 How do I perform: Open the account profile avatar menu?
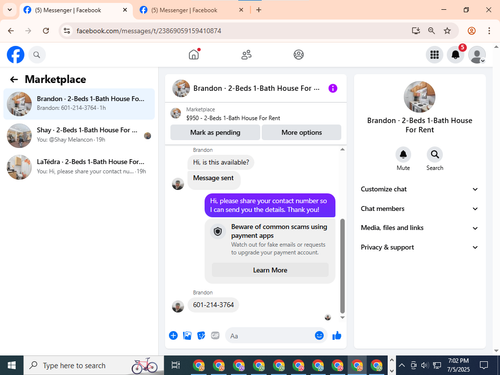coord(477,55)
